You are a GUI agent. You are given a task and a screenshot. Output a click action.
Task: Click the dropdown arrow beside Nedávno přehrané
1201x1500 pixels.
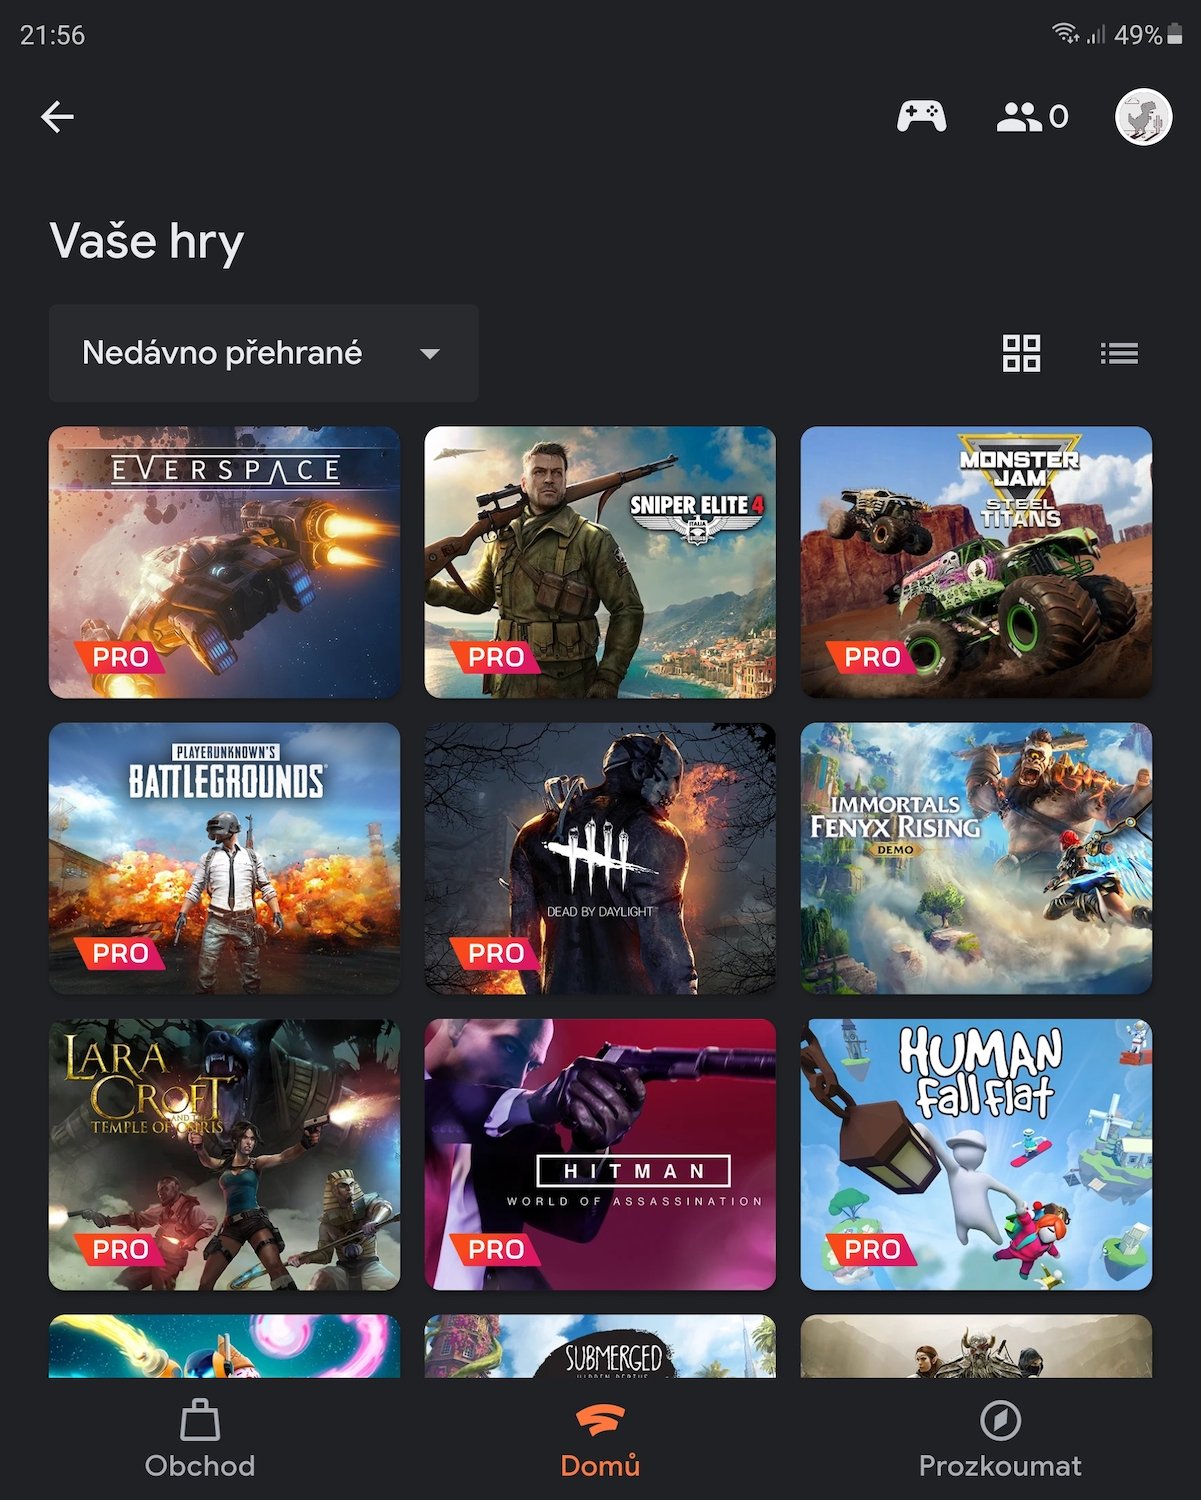coord(430,354)
